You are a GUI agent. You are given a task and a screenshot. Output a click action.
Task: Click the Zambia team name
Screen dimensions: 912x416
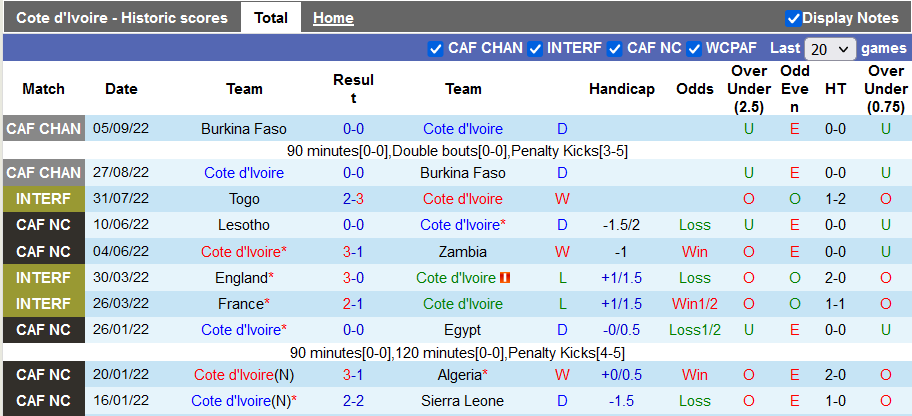[x=463, y=252]
